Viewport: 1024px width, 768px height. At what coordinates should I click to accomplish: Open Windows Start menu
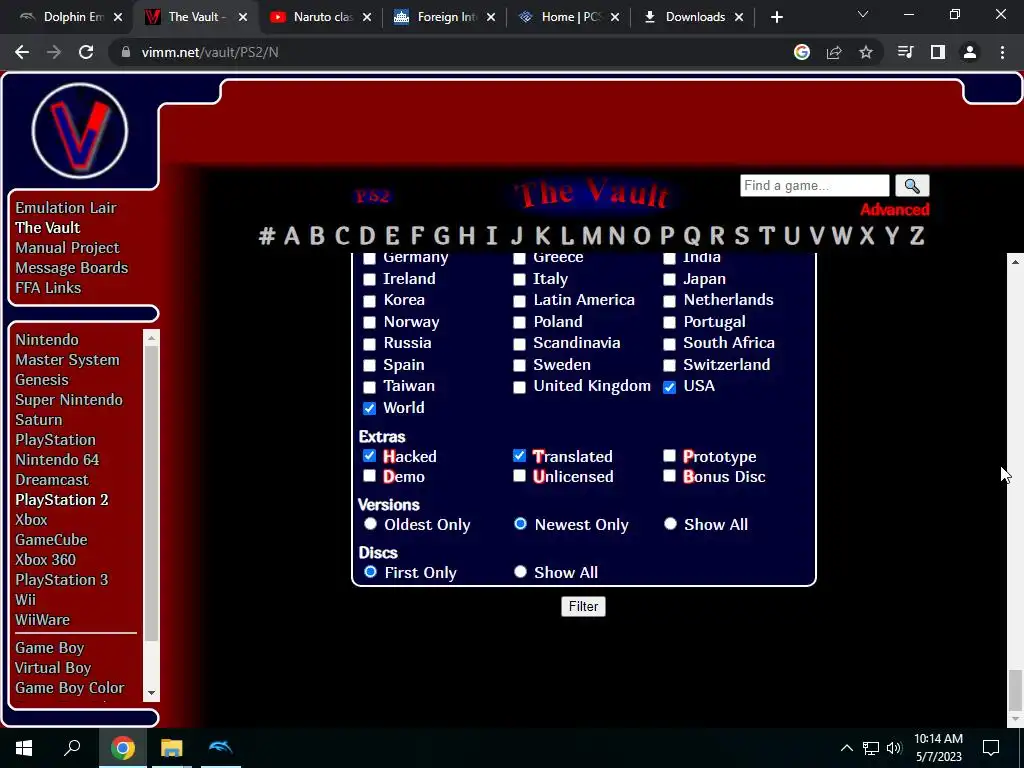24,748
